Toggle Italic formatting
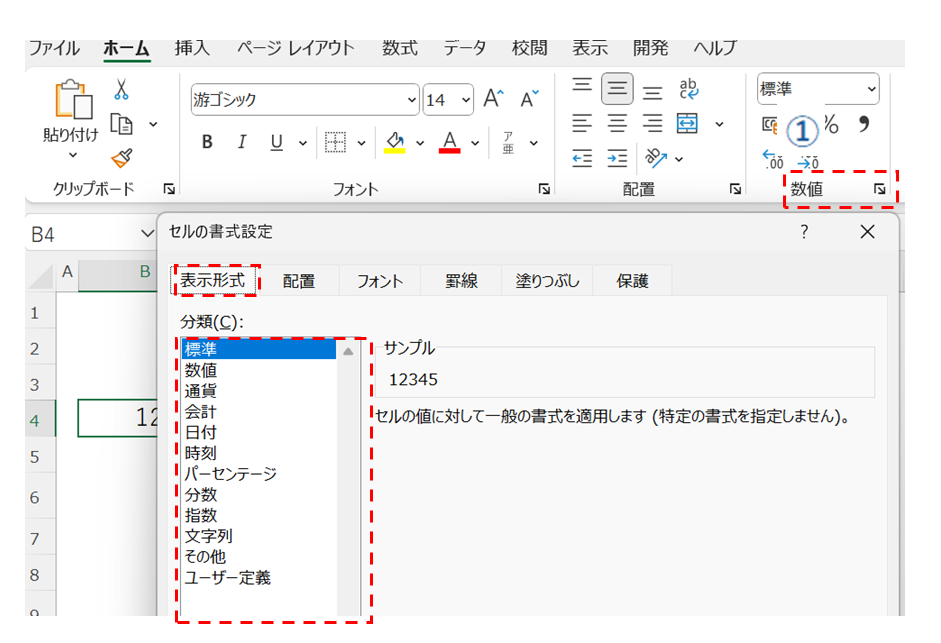Viewport: 941px width, 643px height. [241, 143]
